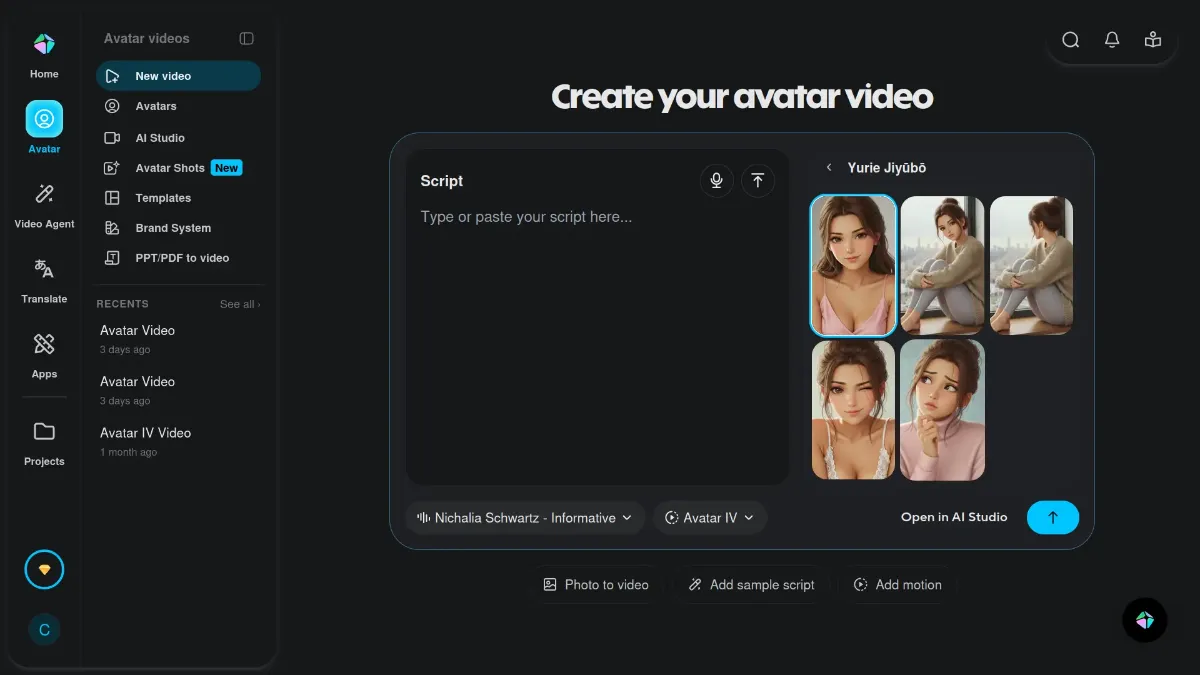Click the premium diamond upgrade icon
This screenshot has width=1200, height=675.
44,570
